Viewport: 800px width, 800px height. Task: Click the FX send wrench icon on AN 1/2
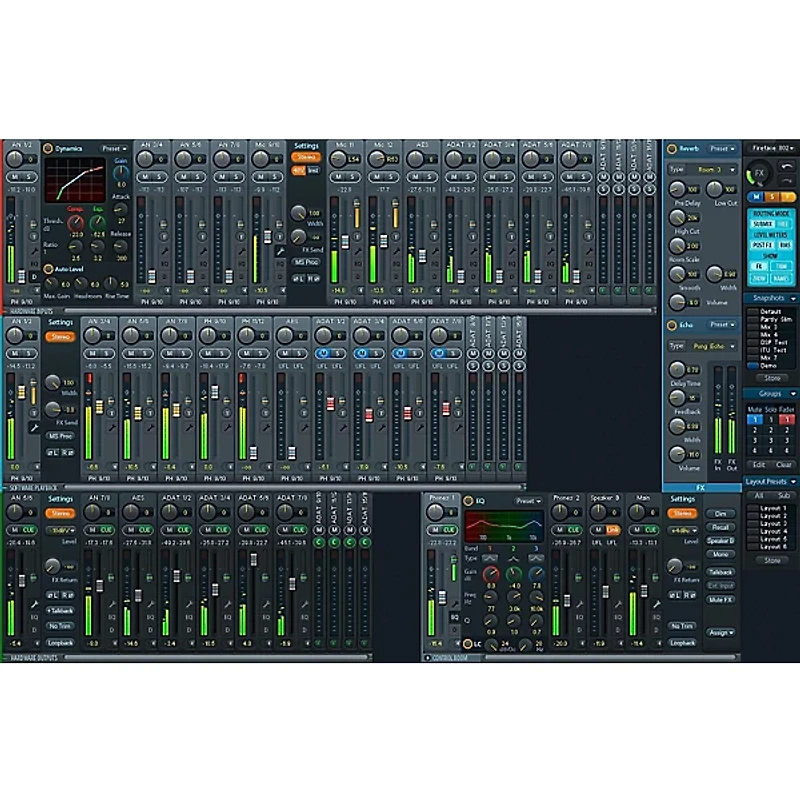click(36, 252)
